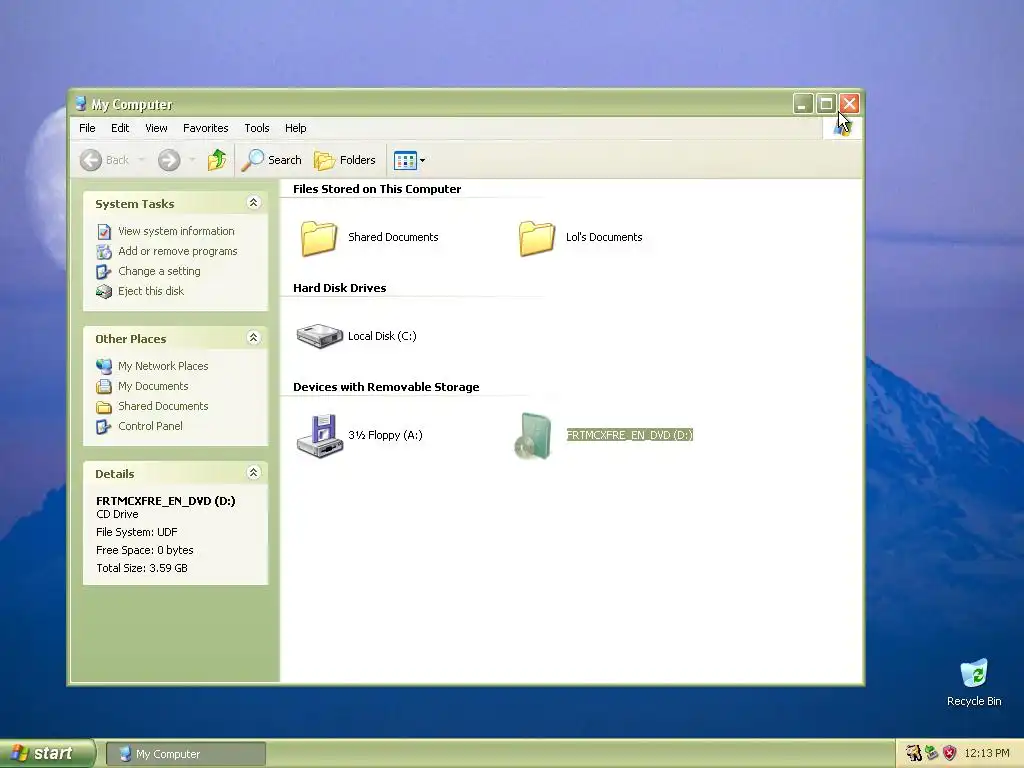This screenshot has width=1024, height=768.
Task: Click the Forward arrow button
Action: coord(169,160)
